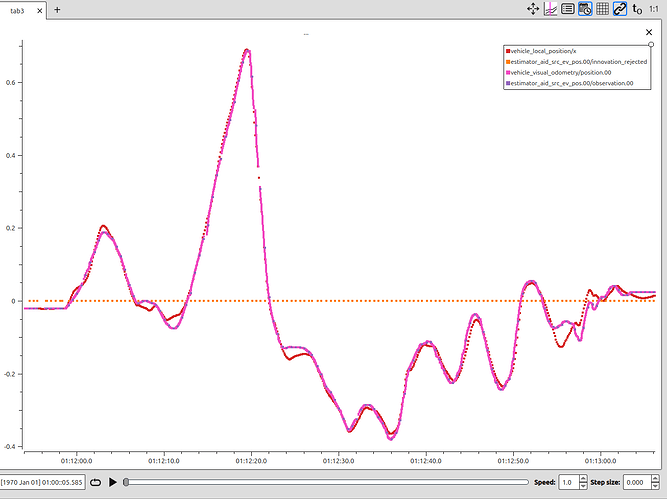Viewport: 667px width, 499px height.
Task: Click the playback time slider track
Action: (x=330, y=482)
